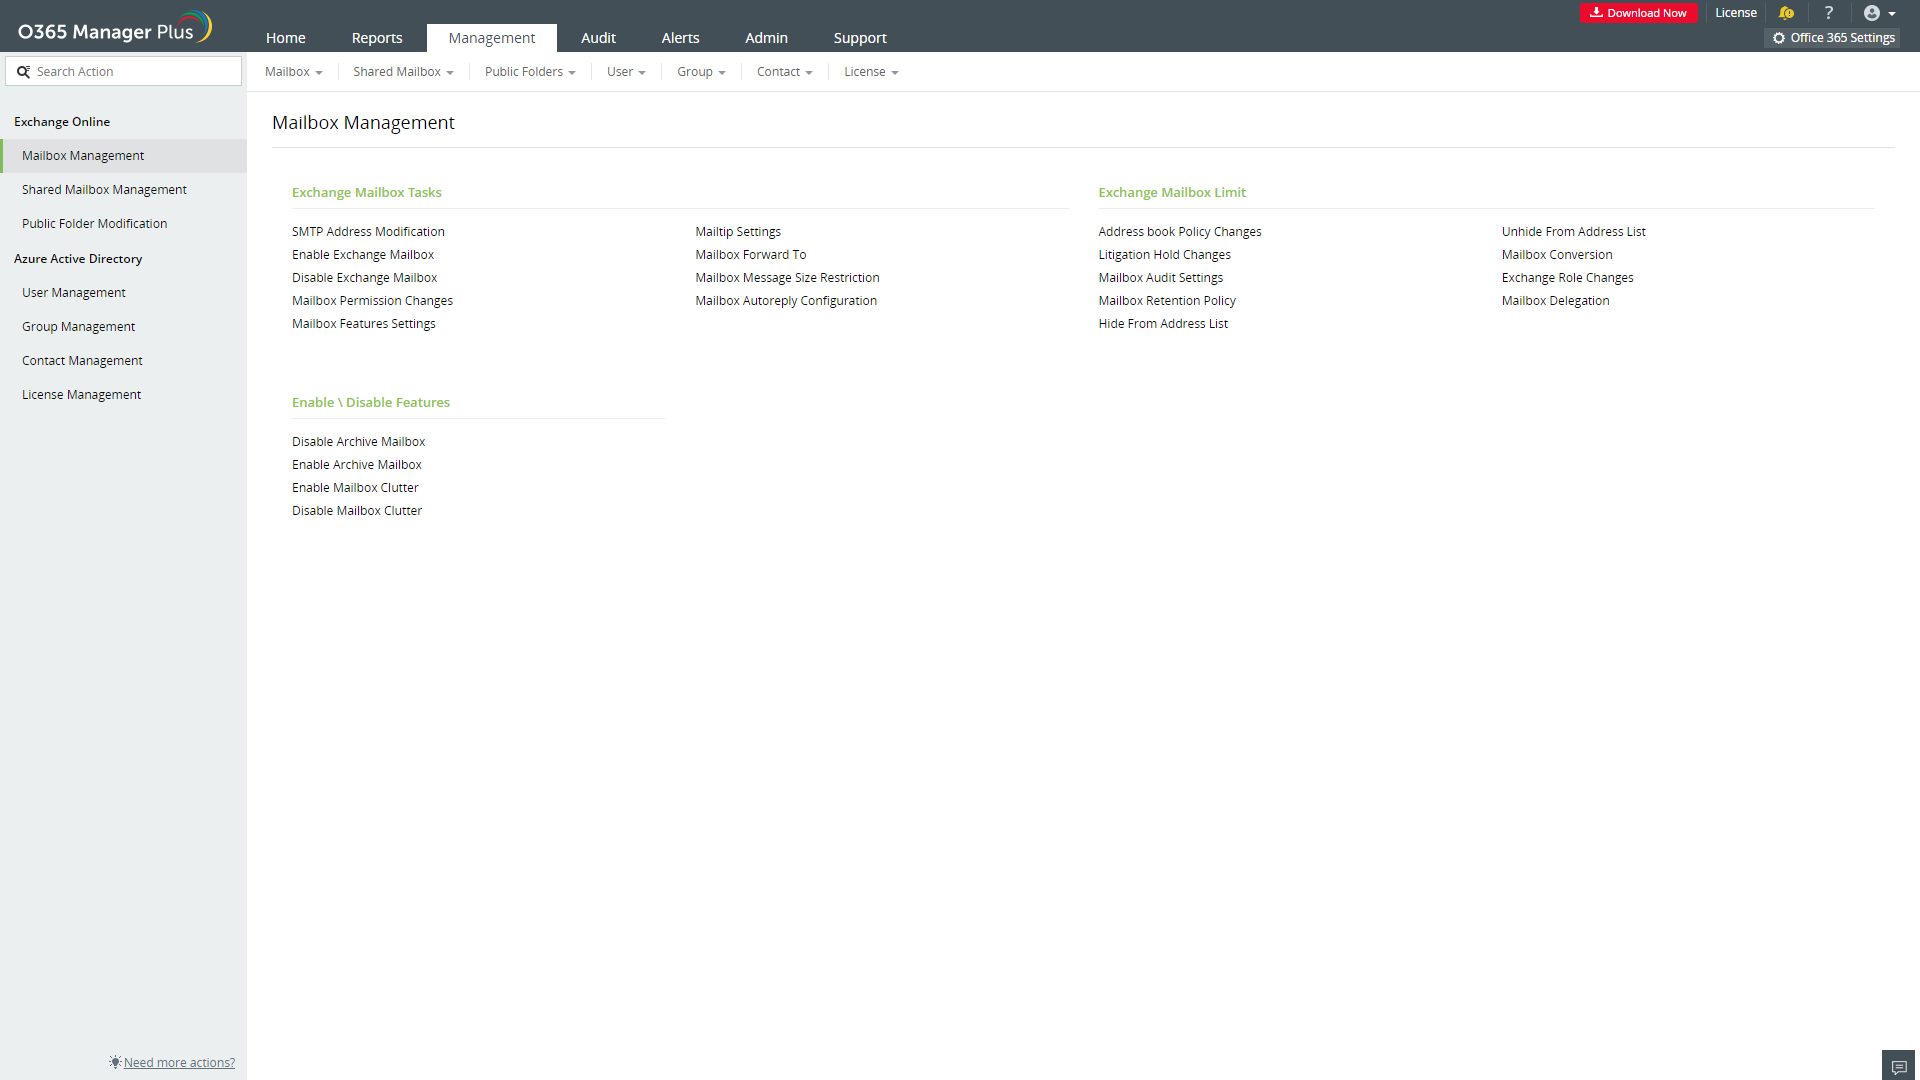Open the Group dropdown in toolbar
The image size is (1920, 1080).
[701, 72]
